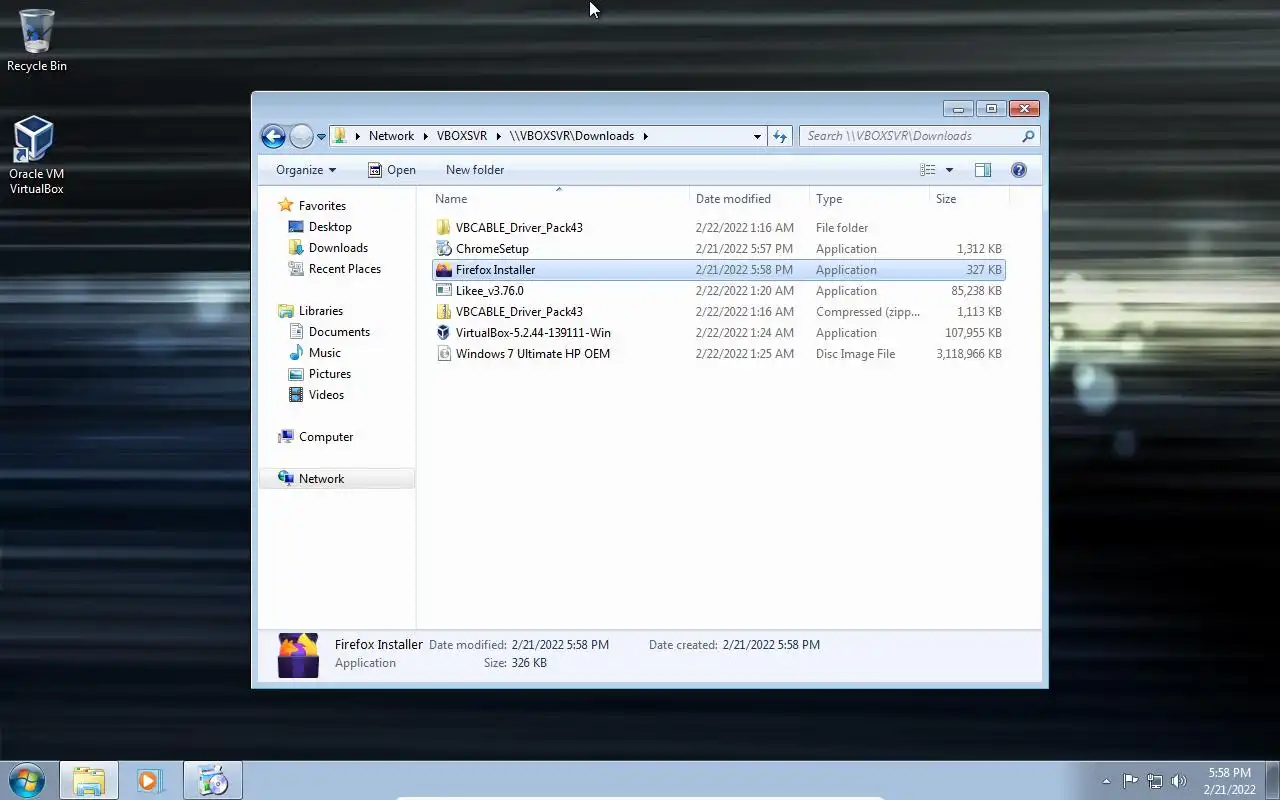Select the Likee_v3.76.0 application icon

point(444,291)
